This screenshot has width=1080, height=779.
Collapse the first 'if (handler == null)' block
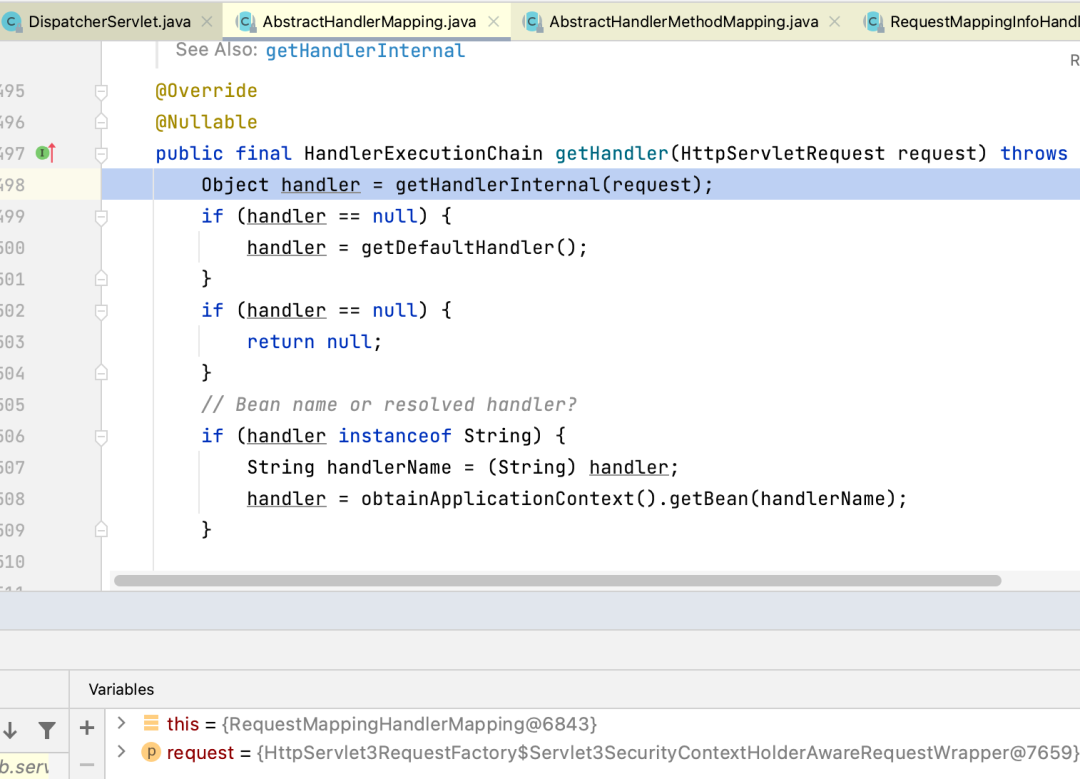(x=101, y=217)
